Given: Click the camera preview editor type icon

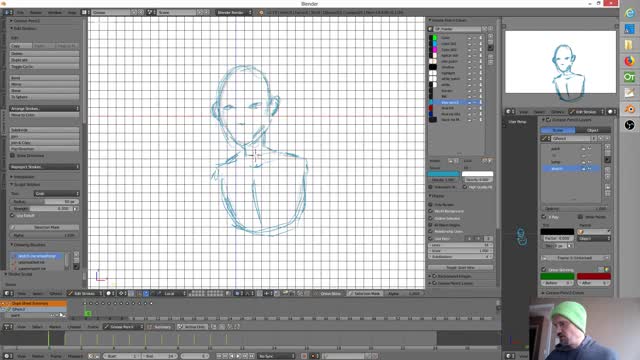Looking at the screenshot, I should coord(509,111).
